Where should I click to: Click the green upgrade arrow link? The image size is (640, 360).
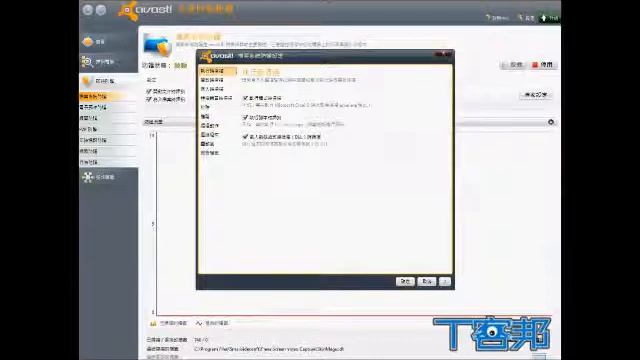point(549,18)
